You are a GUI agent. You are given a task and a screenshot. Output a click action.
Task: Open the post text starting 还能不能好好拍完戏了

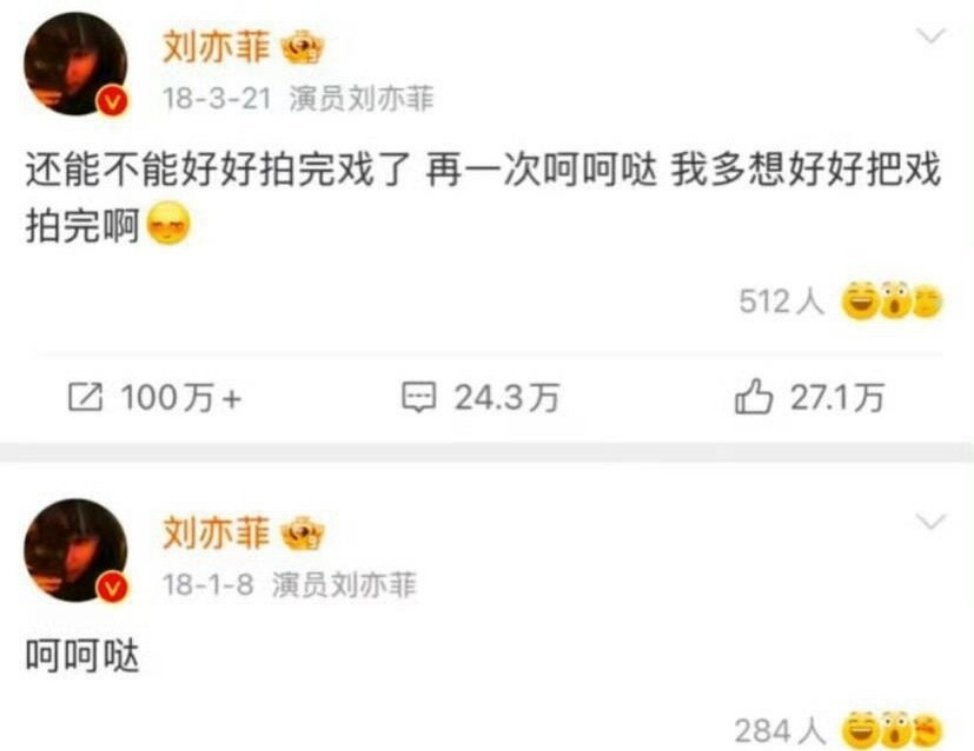click(x=483, y=198)
